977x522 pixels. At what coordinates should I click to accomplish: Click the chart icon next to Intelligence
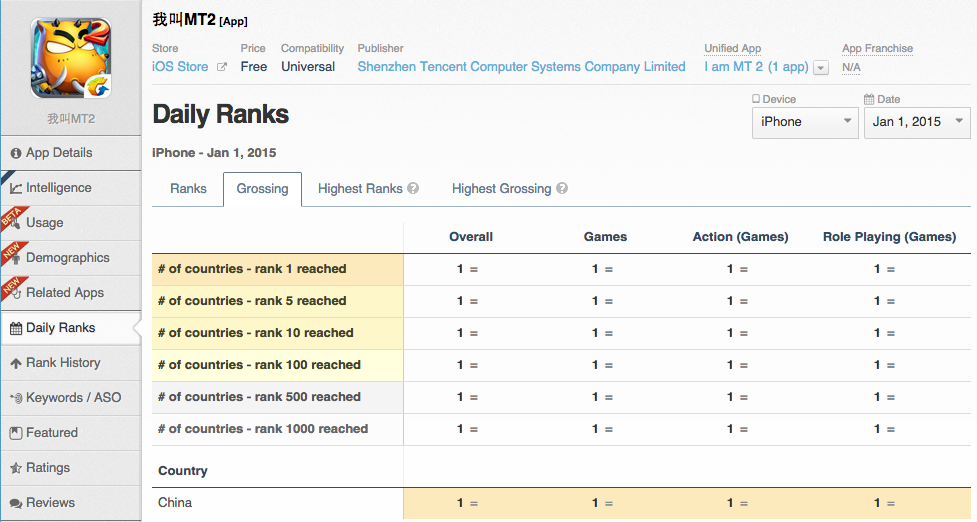pos(16,188)
